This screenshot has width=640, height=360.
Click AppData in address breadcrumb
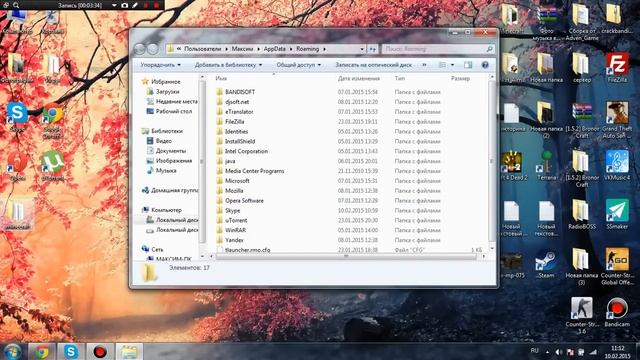pyautogui.click(x=275, y=49)
